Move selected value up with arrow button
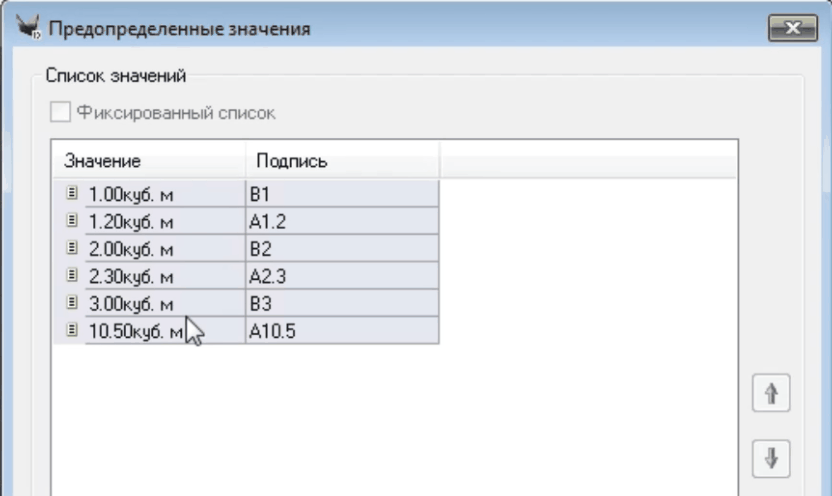Viewport: 832px width, 496px height. (x=771, y=393)
